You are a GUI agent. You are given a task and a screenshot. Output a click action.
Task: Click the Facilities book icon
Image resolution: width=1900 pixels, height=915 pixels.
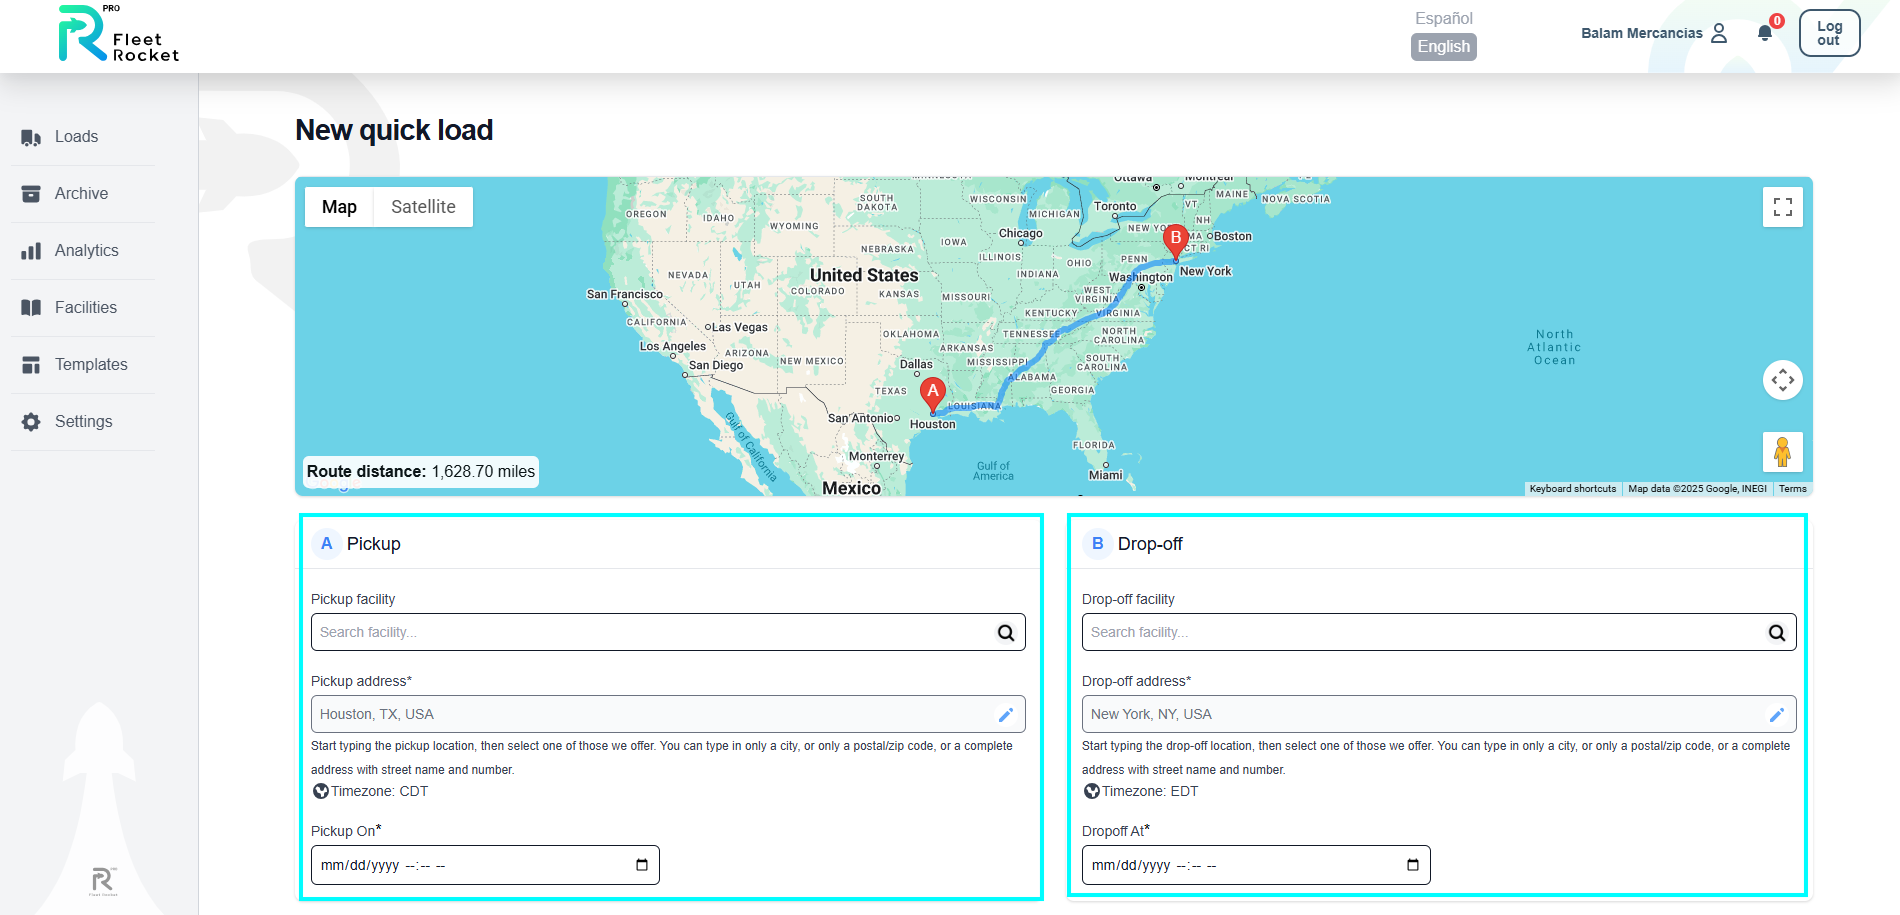click(31, 308)
